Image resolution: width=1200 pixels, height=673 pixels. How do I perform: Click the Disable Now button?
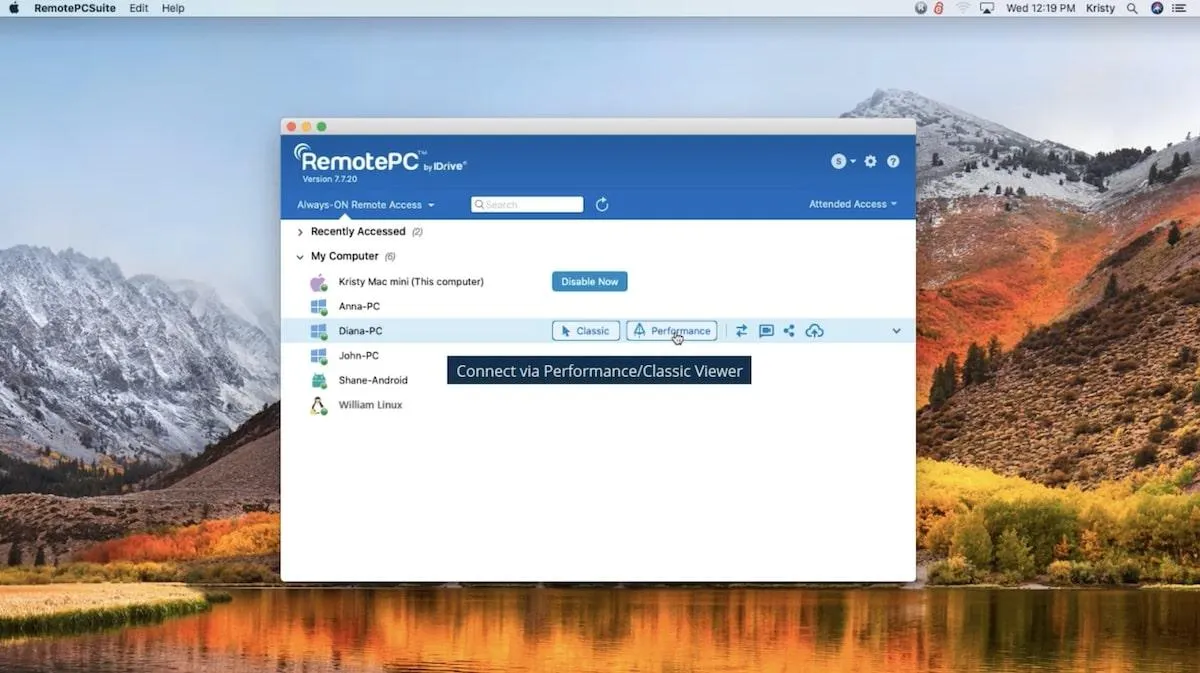click(x=590, y=282)
